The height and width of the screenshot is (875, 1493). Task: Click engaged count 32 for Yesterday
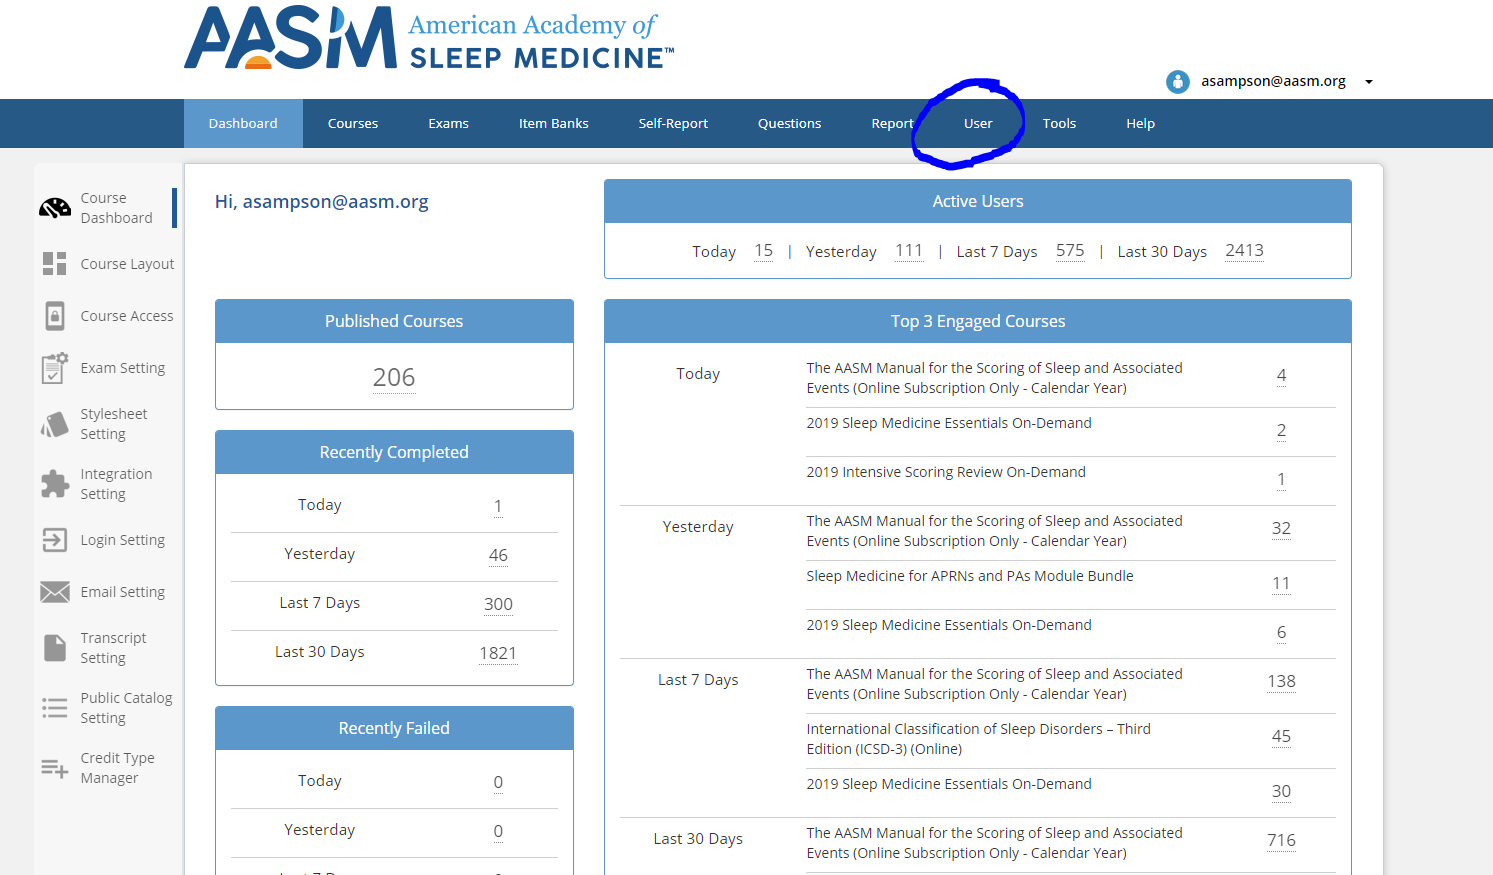pyautogui.click(x=1281, y=528)
